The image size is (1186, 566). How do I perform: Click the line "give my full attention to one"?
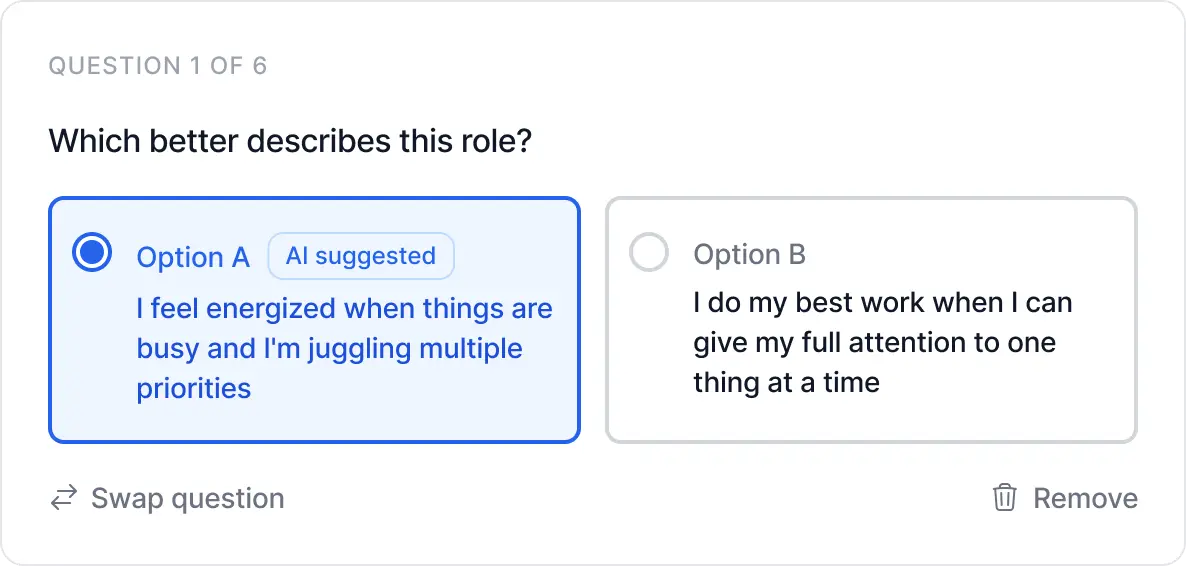point(874,342)
